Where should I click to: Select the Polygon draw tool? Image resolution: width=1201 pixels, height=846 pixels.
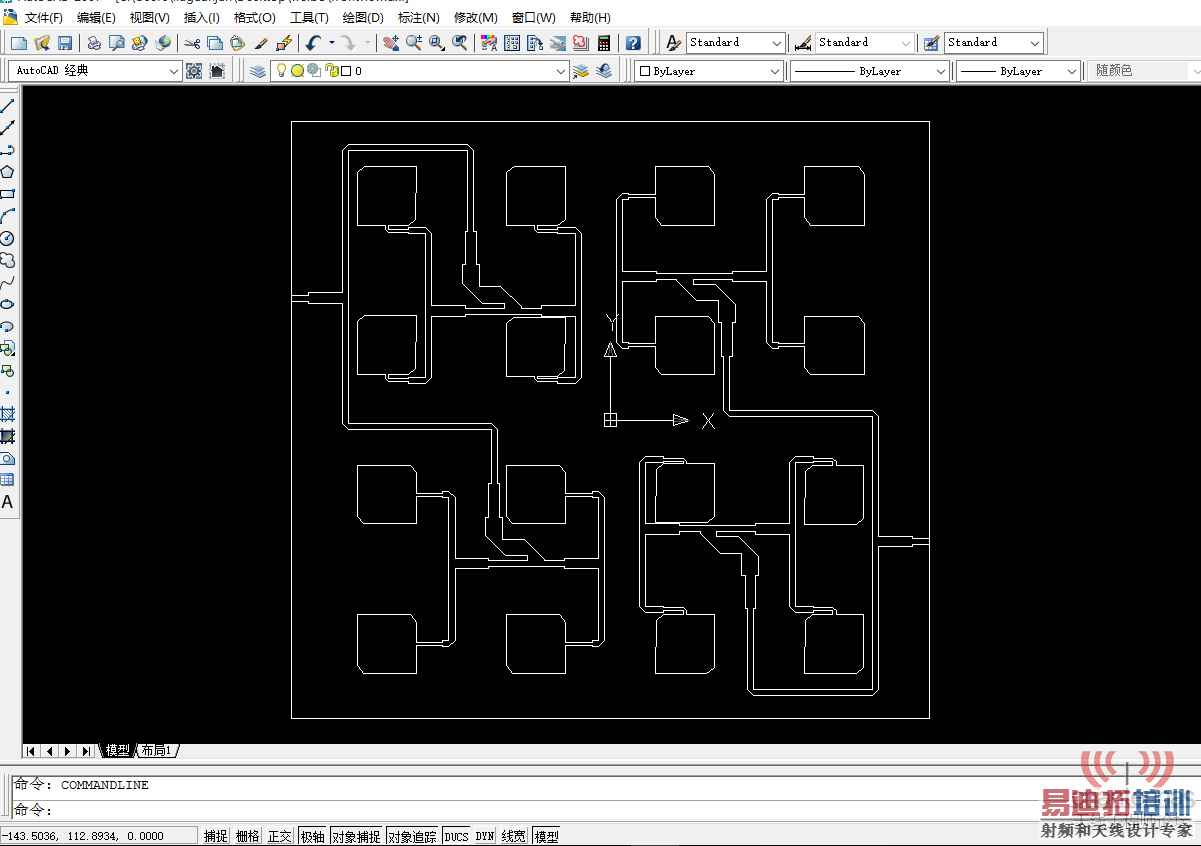pos(7,172)
